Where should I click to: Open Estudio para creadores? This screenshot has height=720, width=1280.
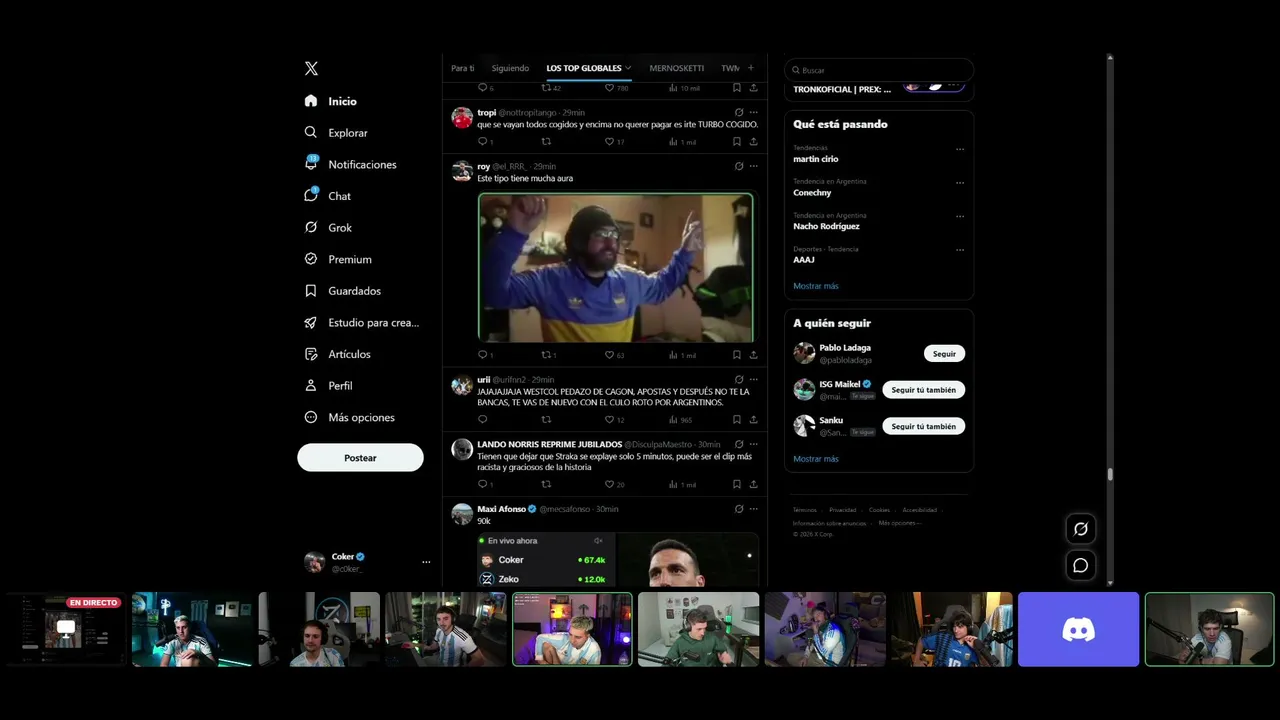click(362, 323)
